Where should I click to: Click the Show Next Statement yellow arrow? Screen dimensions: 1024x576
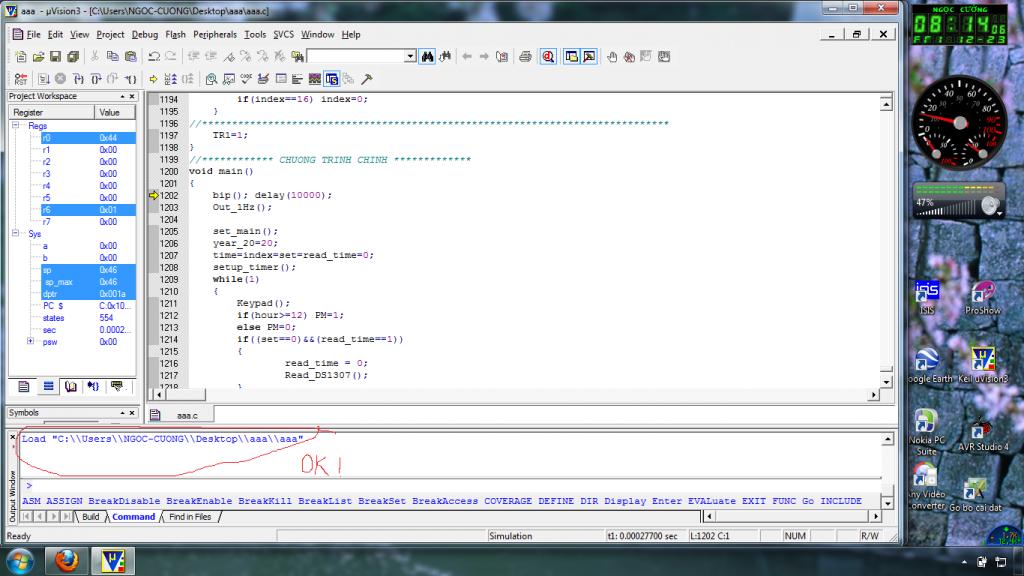pyautogui.click(x=153, y=79)
